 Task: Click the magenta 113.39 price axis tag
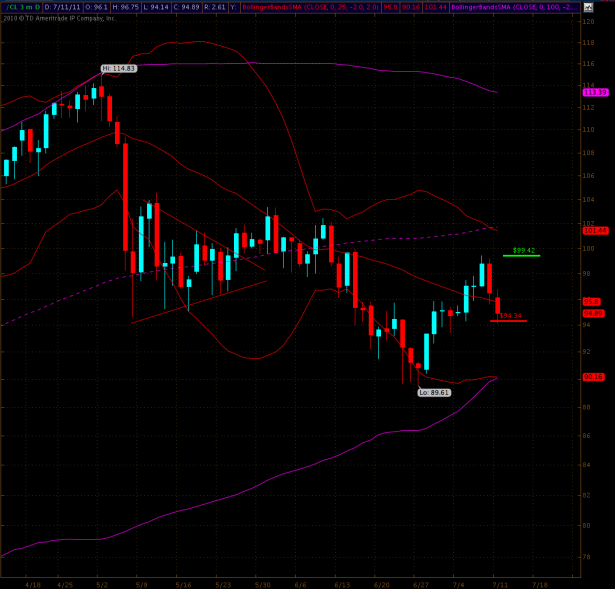tap(595, 92)
